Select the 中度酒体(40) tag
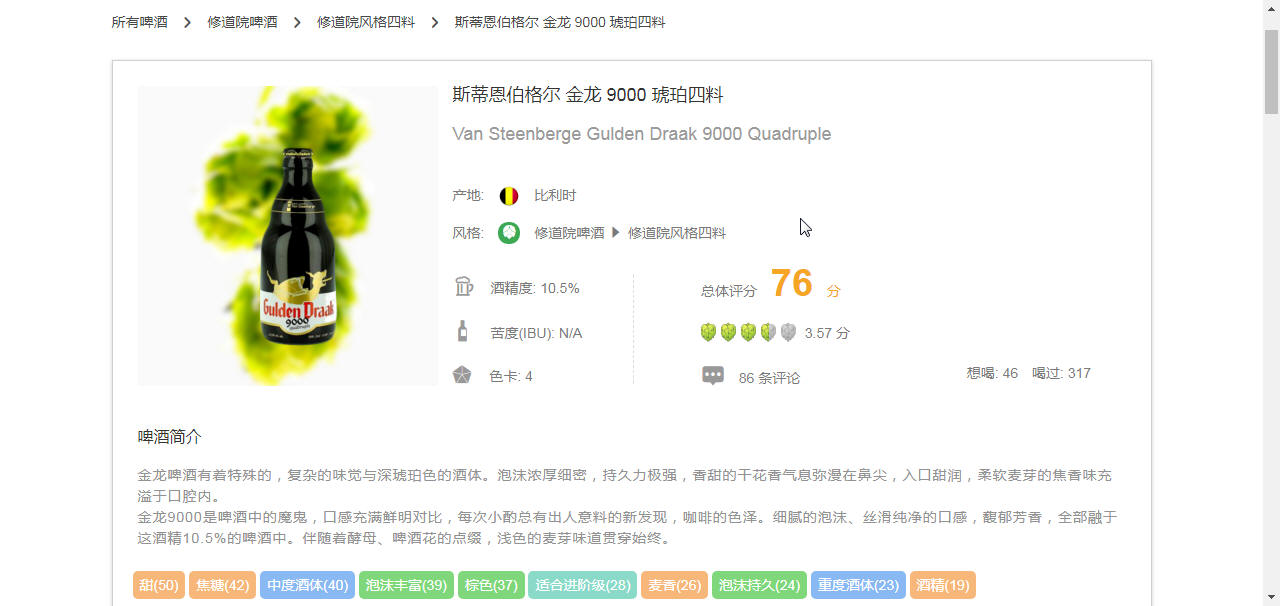This screenshot has width=1280, height=606. pyautogui.click(x=307, y=585)
